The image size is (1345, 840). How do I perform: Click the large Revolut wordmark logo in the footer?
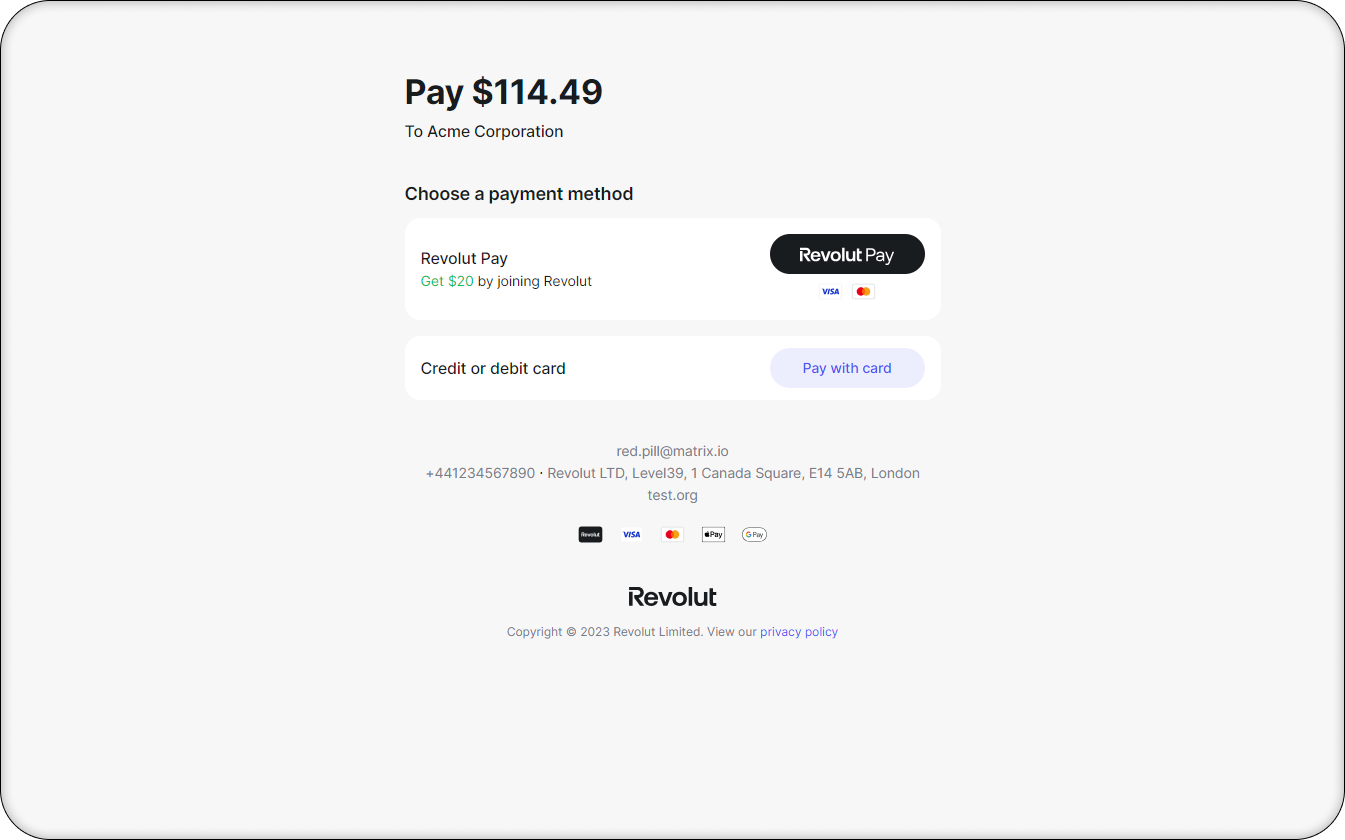point(672,597)
